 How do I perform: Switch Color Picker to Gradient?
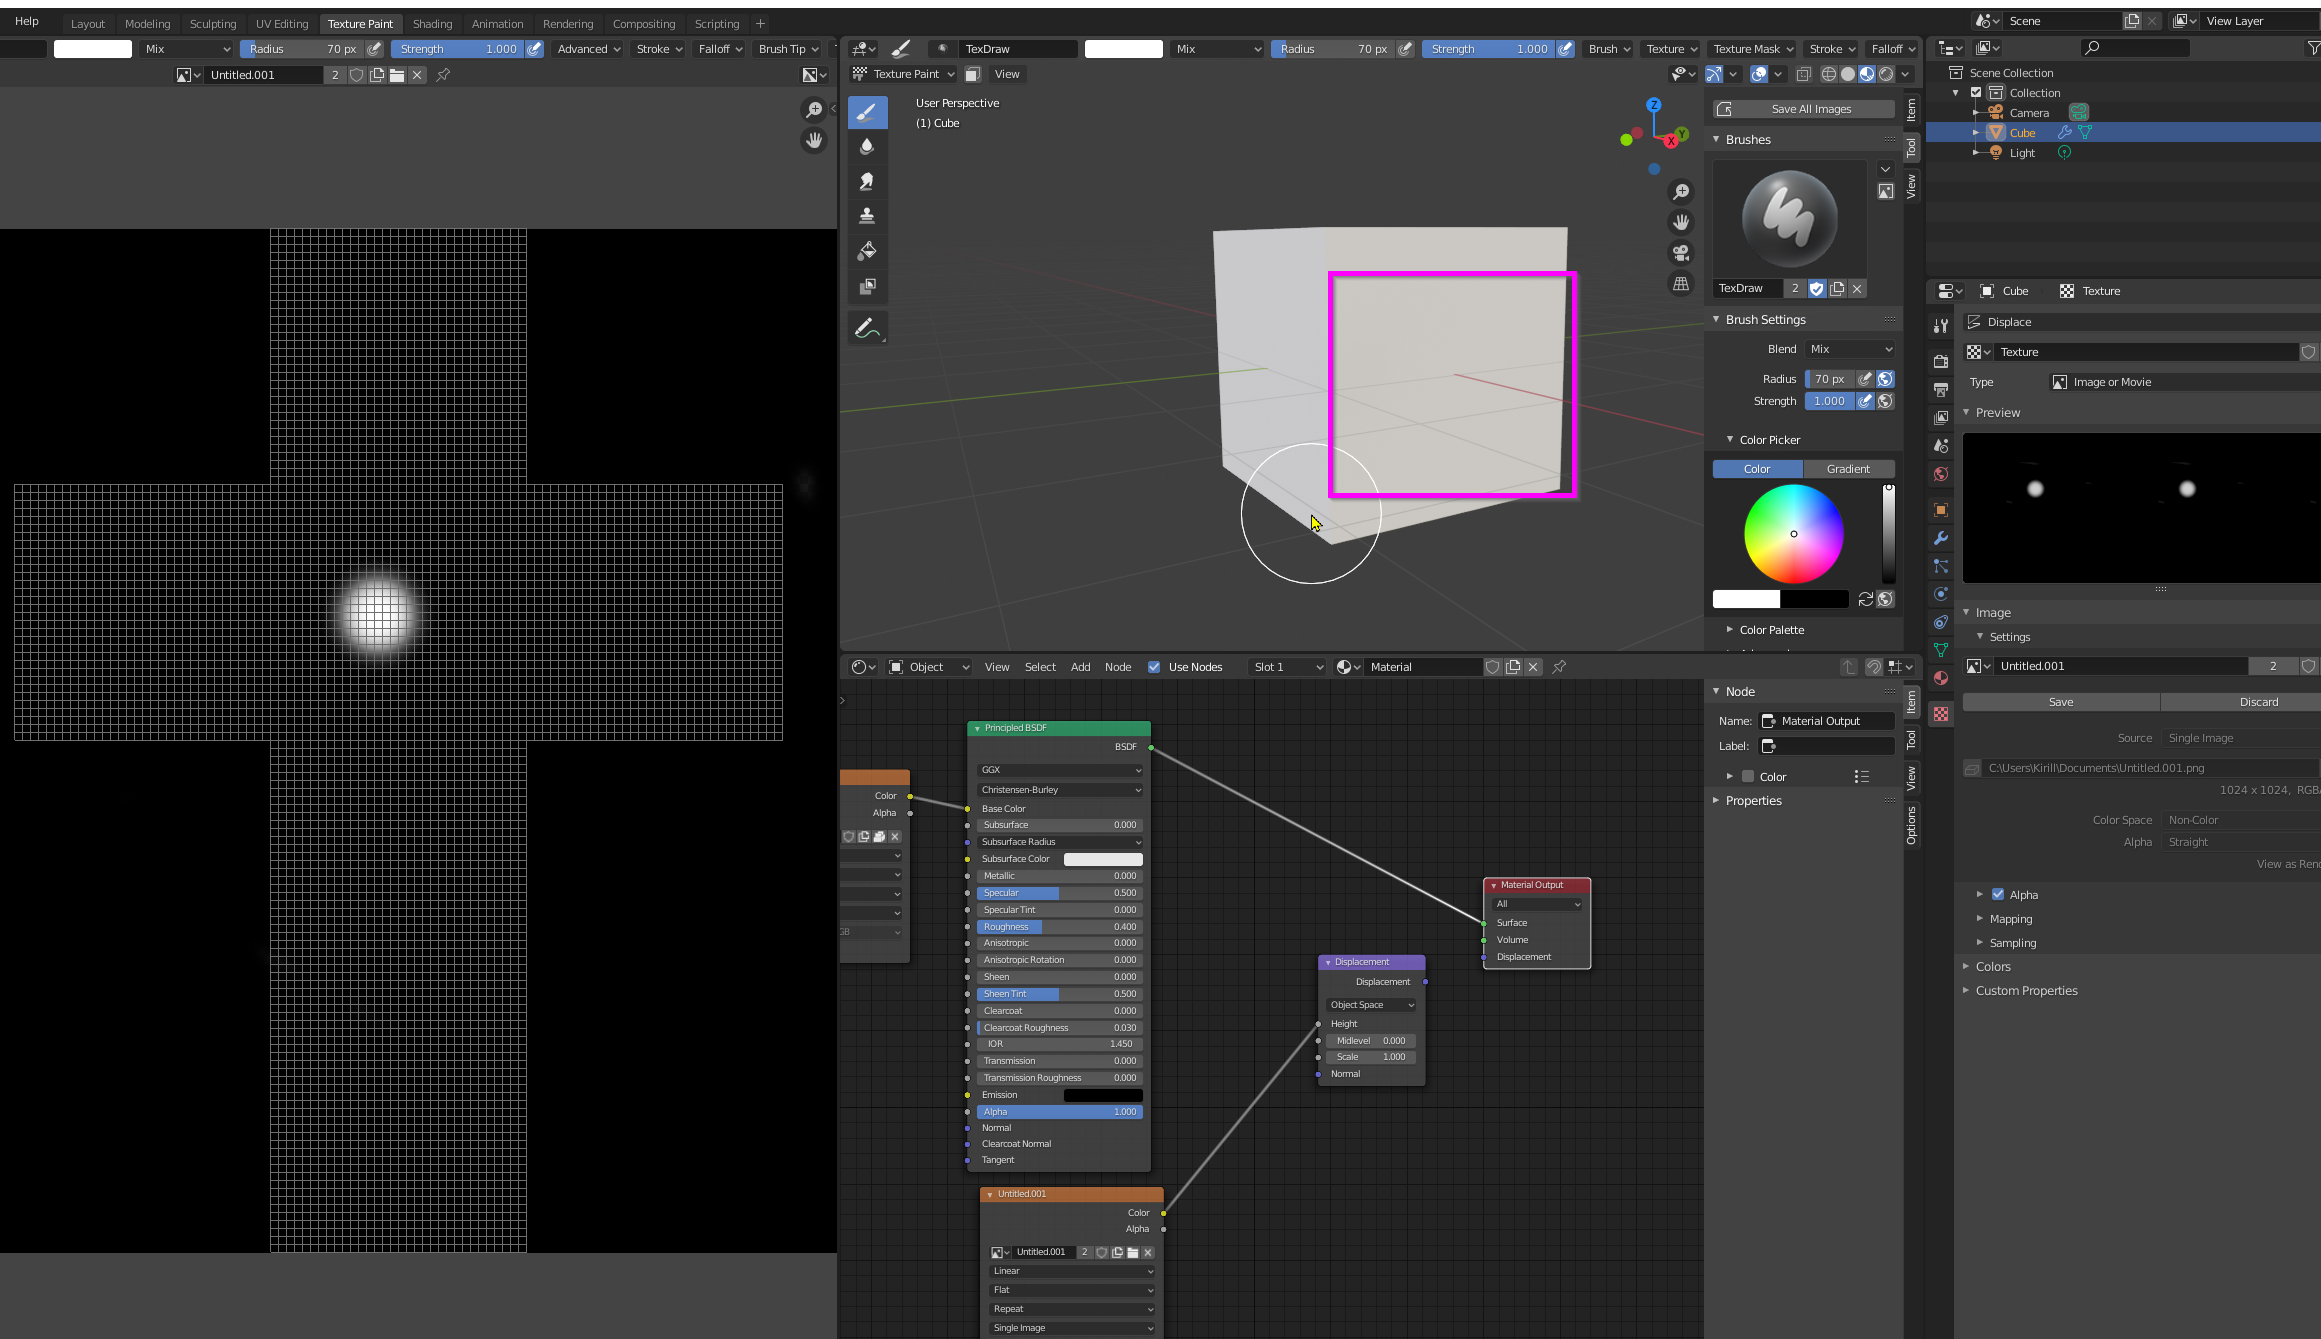point(1848,469)
